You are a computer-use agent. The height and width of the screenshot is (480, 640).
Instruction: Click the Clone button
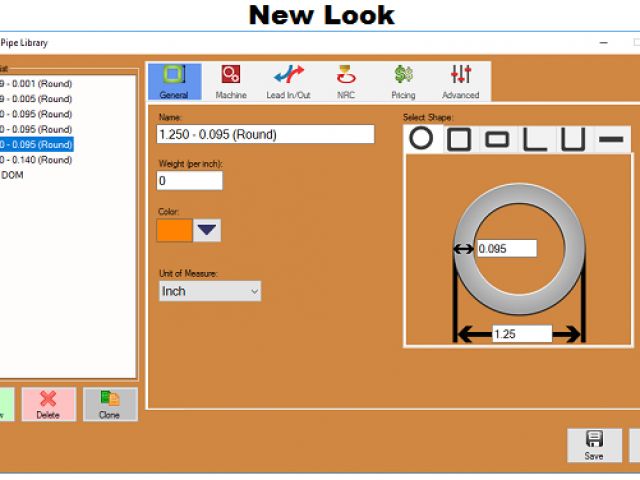(110, 404)
